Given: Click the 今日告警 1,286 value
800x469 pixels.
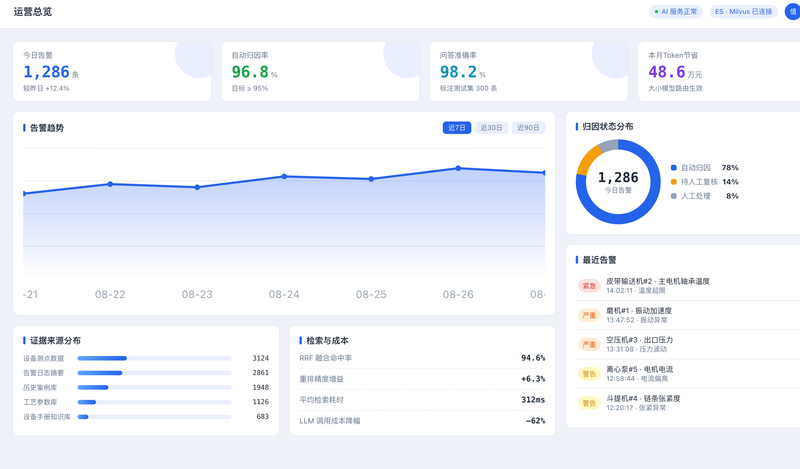Looking at the screenshot, I should pyautogui.click(x=46, y=72).
